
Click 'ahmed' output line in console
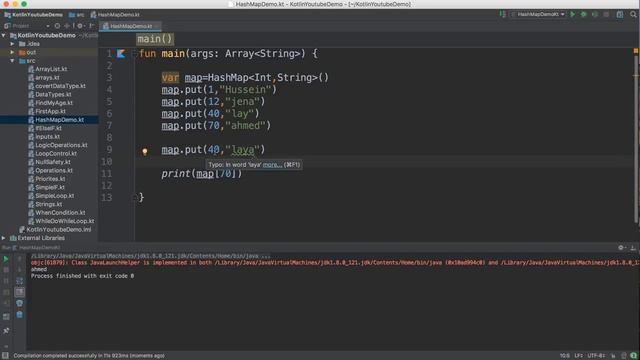(x=39, y=269)
